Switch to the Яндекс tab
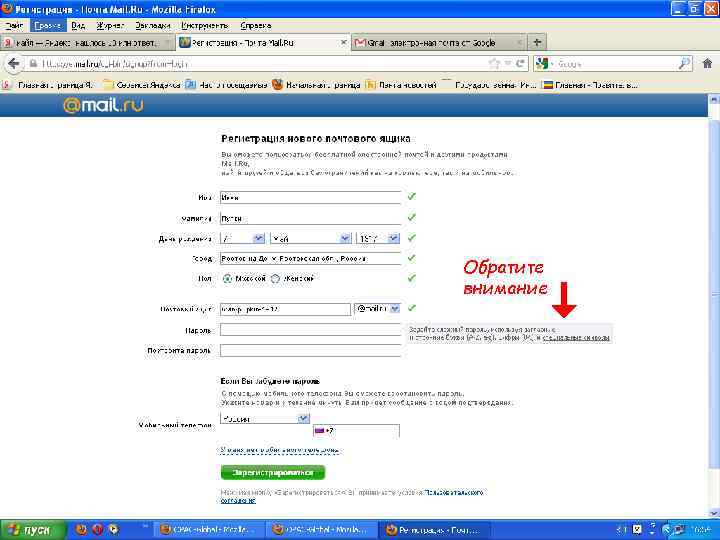The height and width of the screenshot is (540, 720). pyautogui.click(x=86, y=43)
